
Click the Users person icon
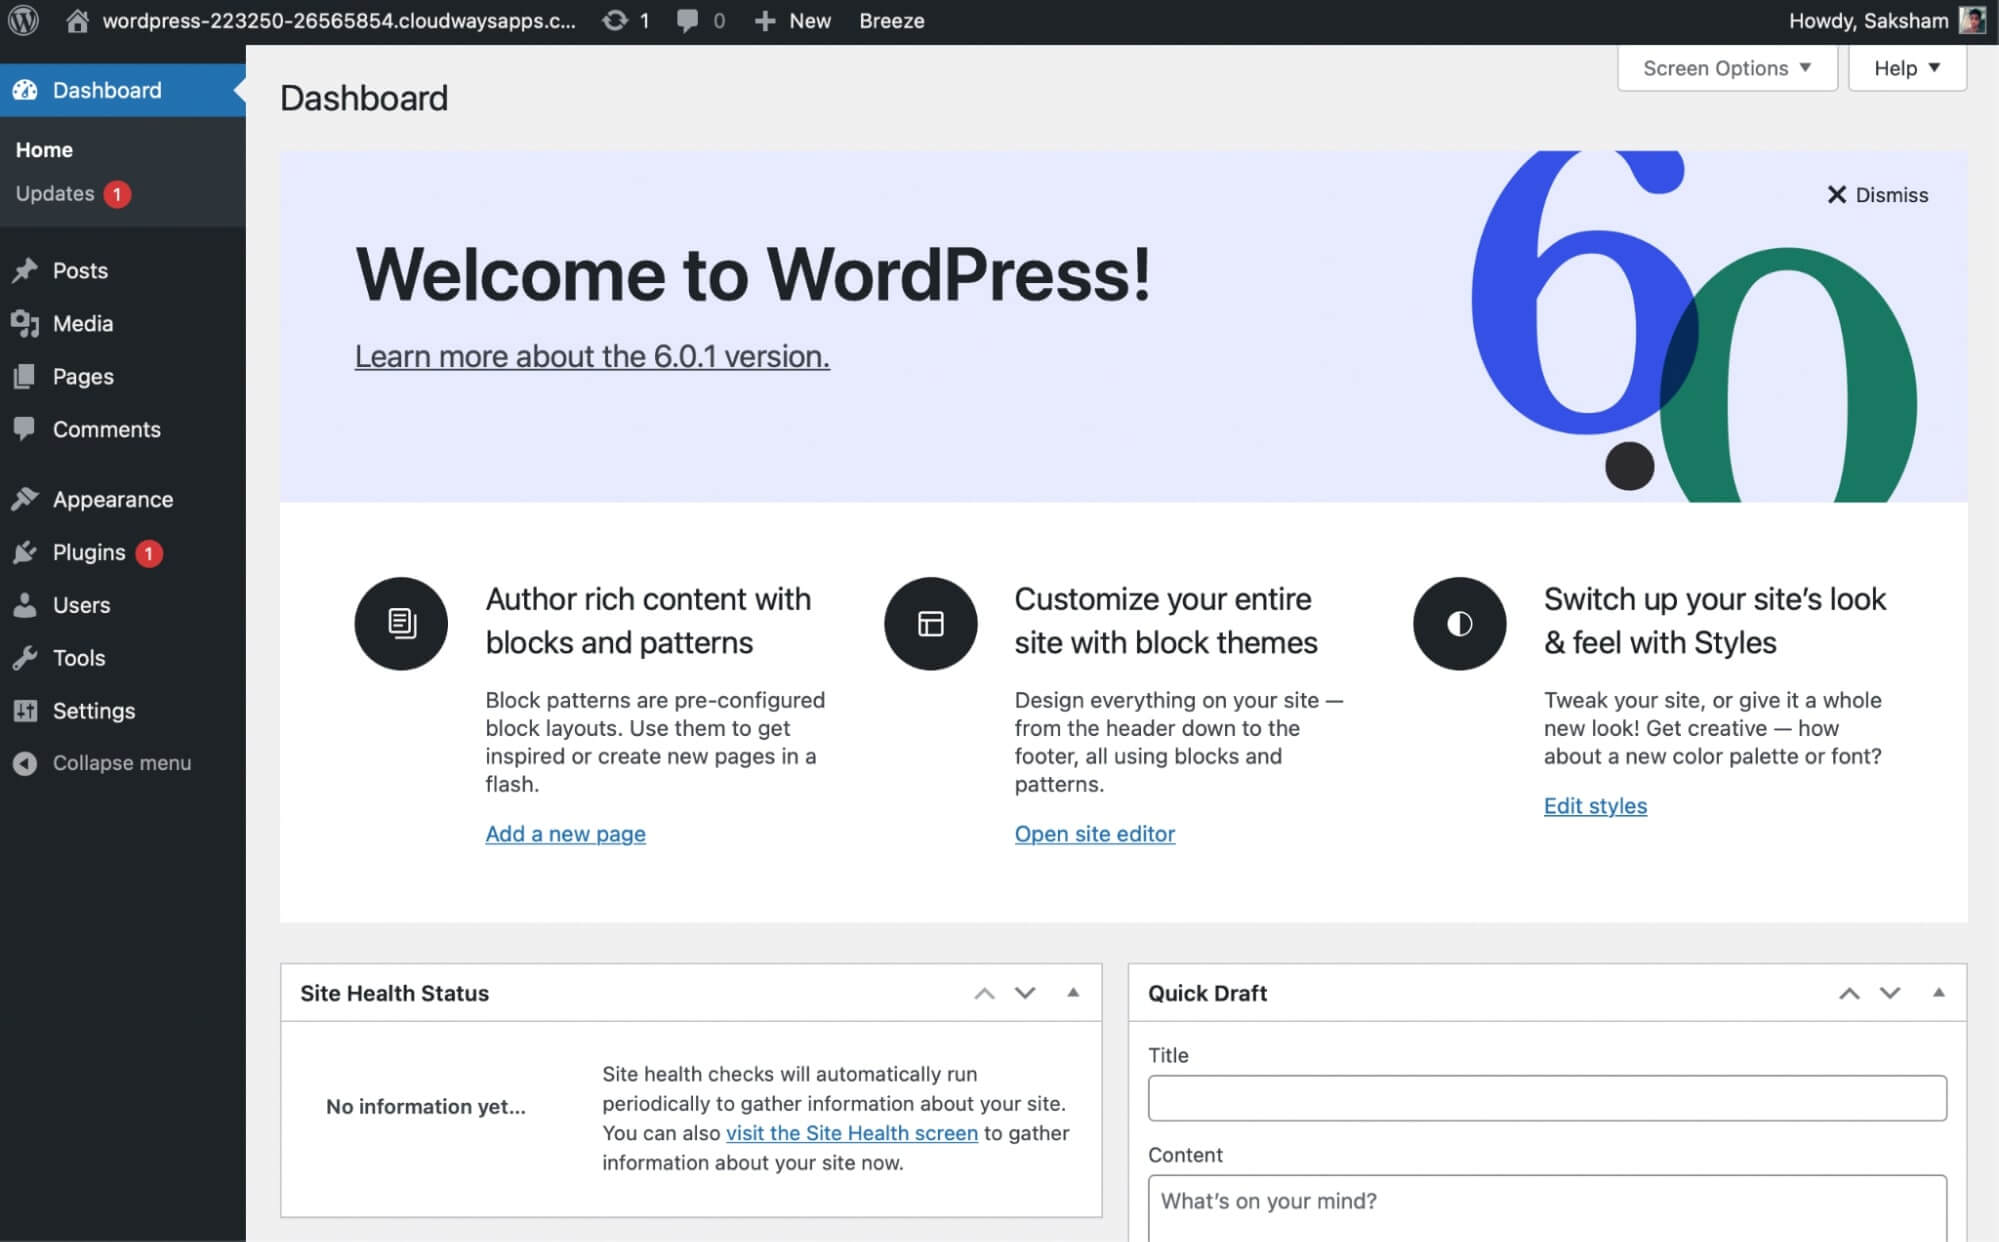(x=25, y=605)
